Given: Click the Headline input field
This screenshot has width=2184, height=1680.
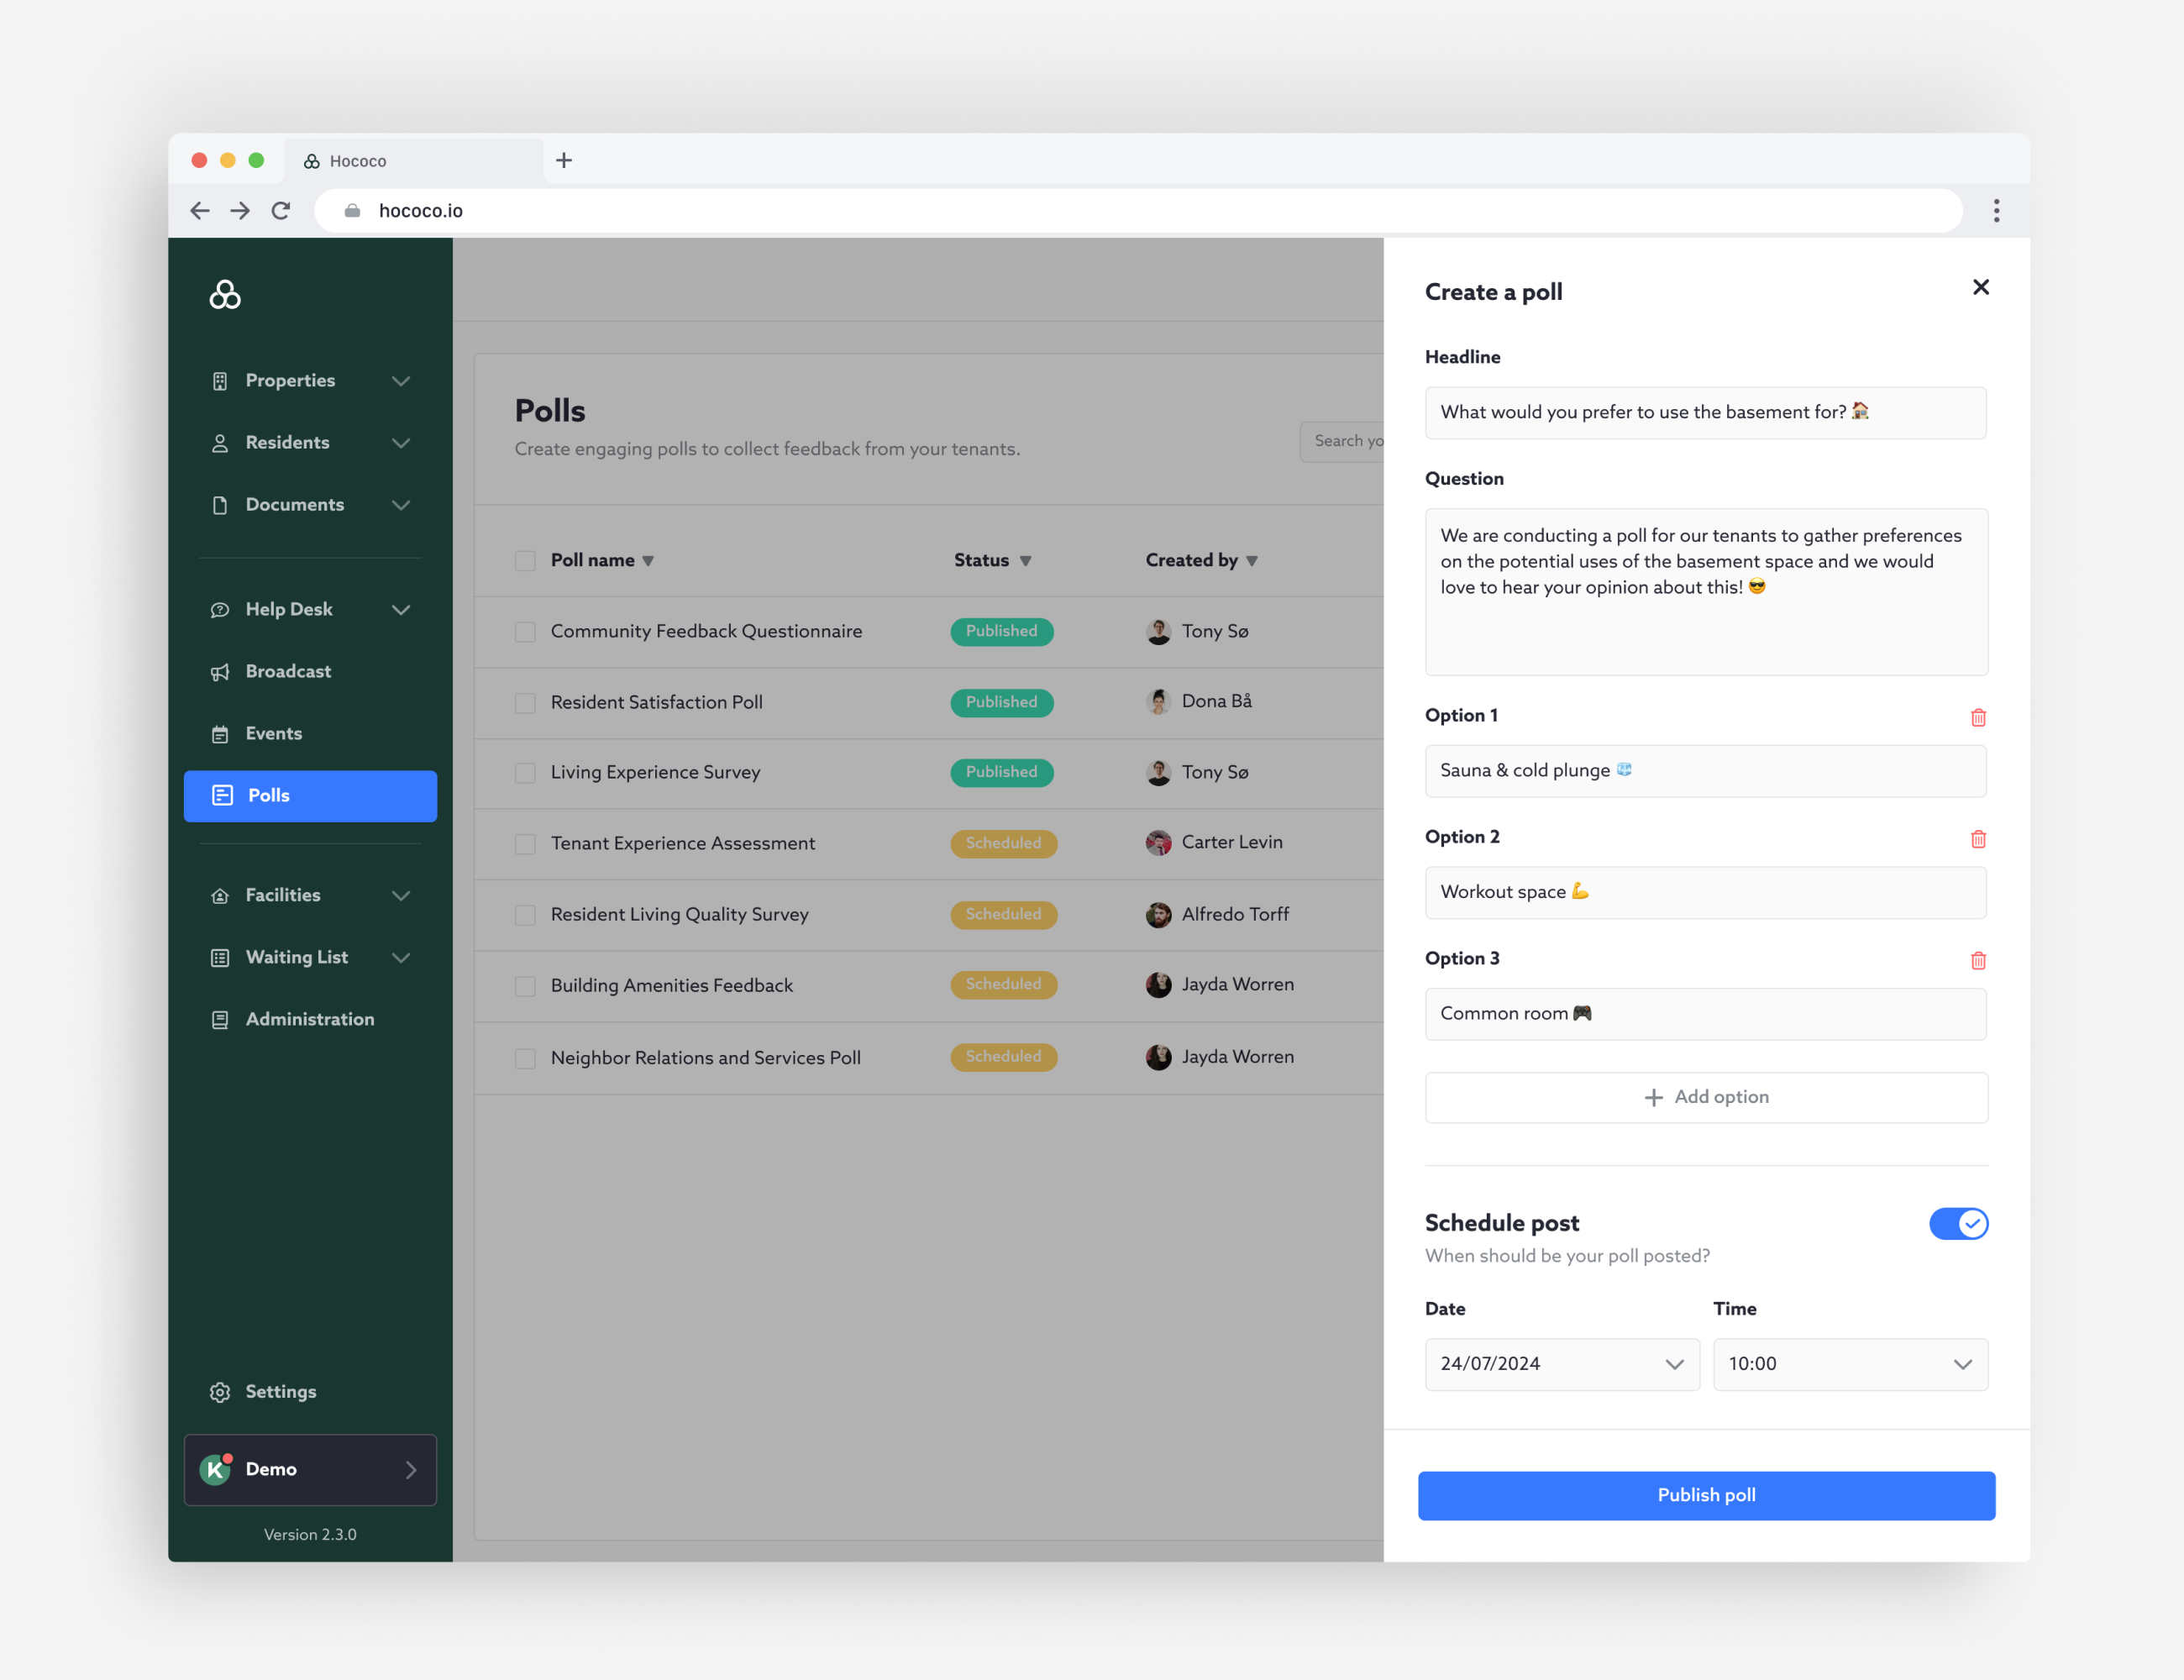Looking at the screenshot, I should click(x=1705, y=412).
